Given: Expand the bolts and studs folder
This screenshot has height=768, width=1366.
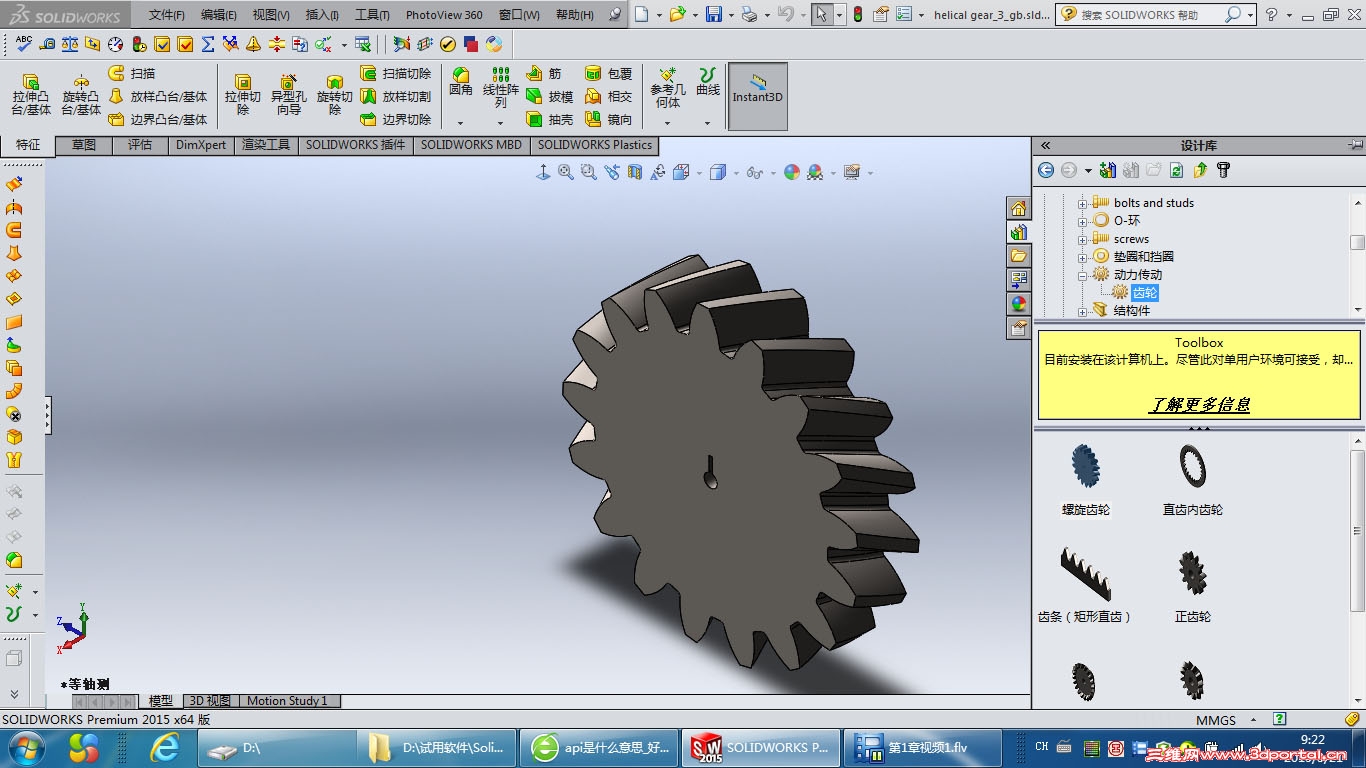Looking at the screenshot, I should click(1082, 203).
